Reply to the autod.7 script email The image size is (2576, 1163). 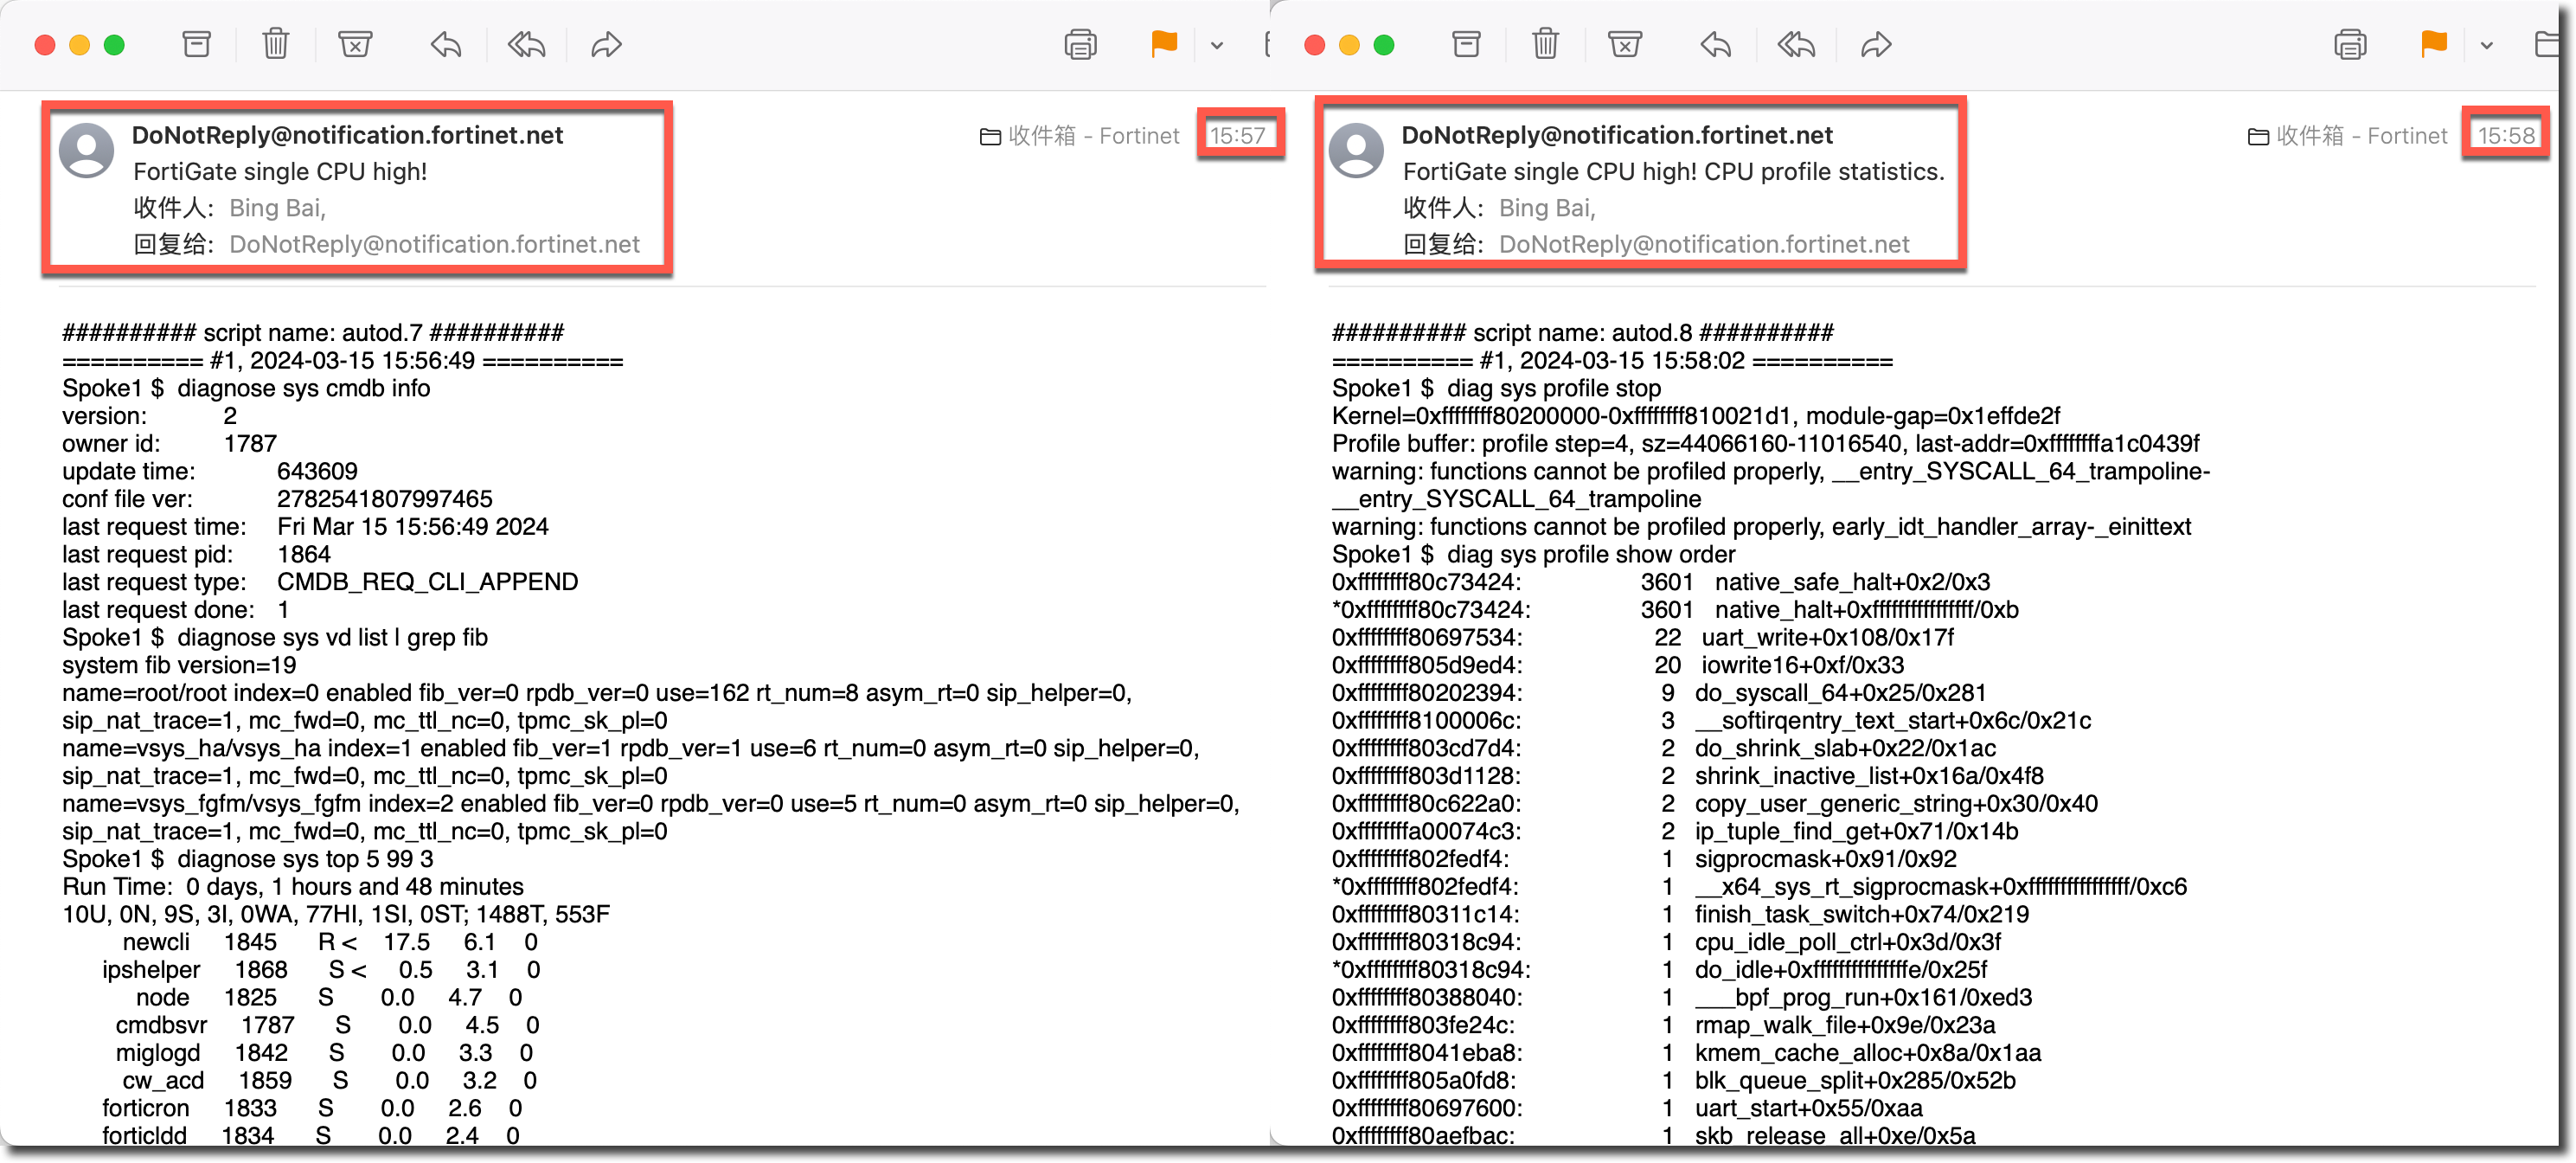click(446, 45)
